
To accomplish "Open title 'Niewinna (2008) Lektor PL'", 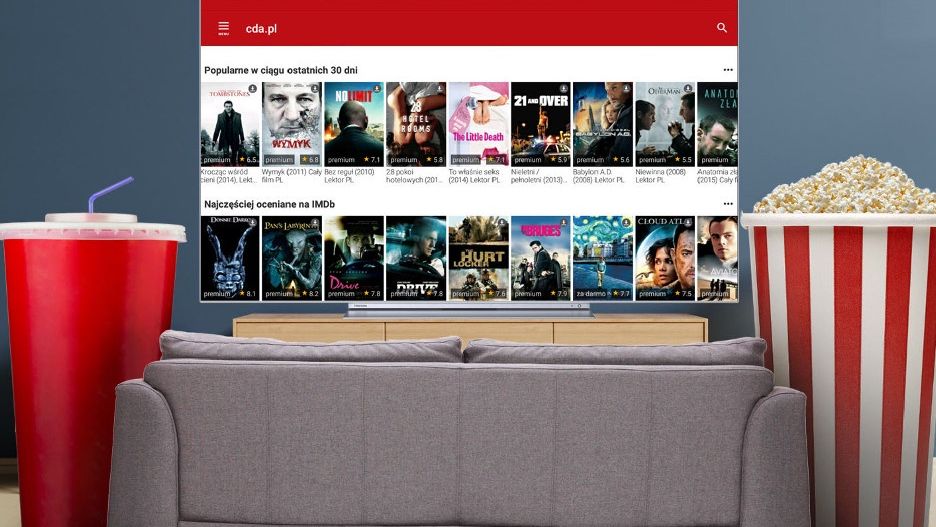I will [x=661, y=175].
